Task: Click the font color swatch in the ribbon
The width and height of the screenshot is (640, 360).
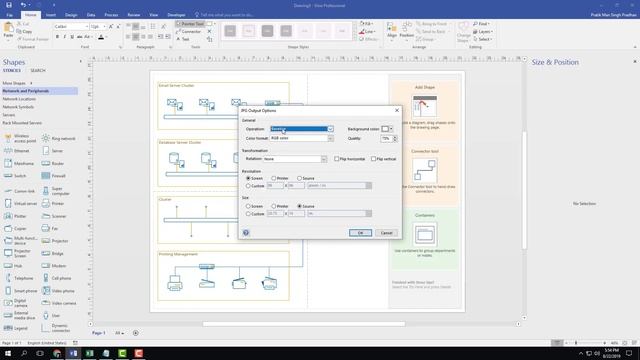Action: pyautogui.click(x=101, y=37)
